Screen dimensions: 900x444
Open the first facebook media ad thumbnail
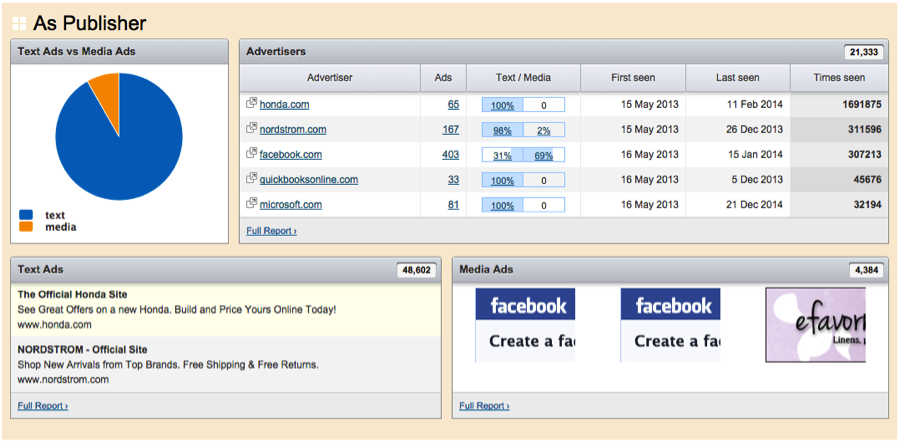(525, 325)
